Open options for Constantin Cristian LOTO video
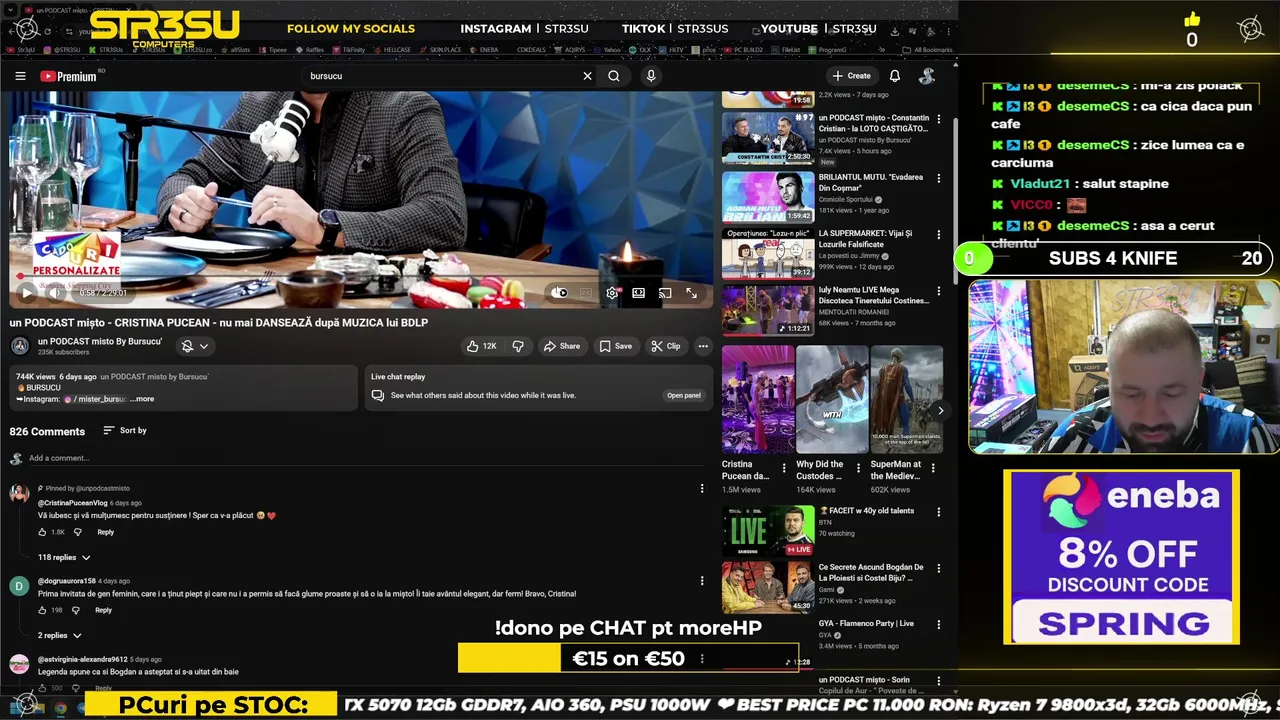1280x720 pixels. coord(938,120)
